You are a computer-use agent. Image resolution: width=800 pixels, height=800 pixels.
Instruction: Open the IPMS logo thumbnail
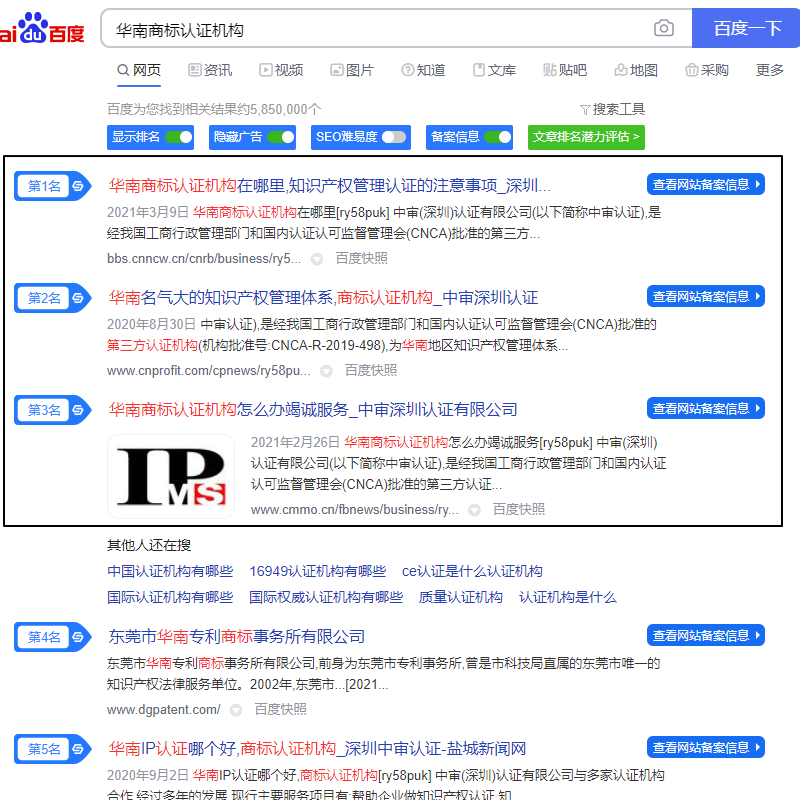(171, 477)
